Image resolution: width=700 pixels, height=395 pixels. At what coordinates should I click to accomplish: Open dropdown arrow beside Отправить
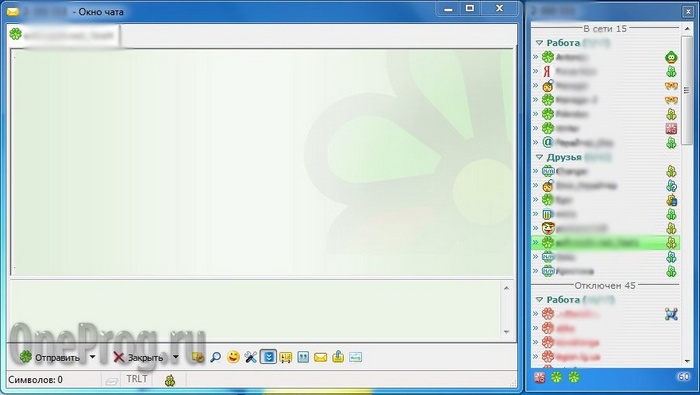tap(92, 357)
